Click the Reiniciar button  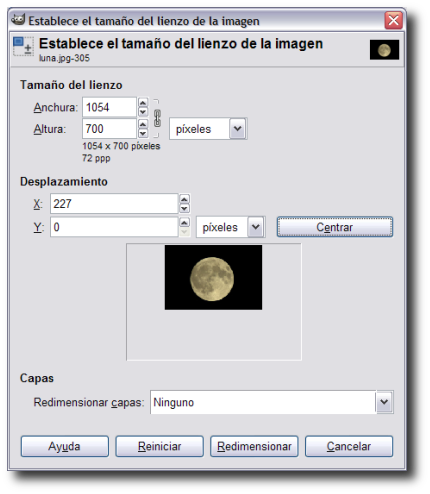point(159,446)
